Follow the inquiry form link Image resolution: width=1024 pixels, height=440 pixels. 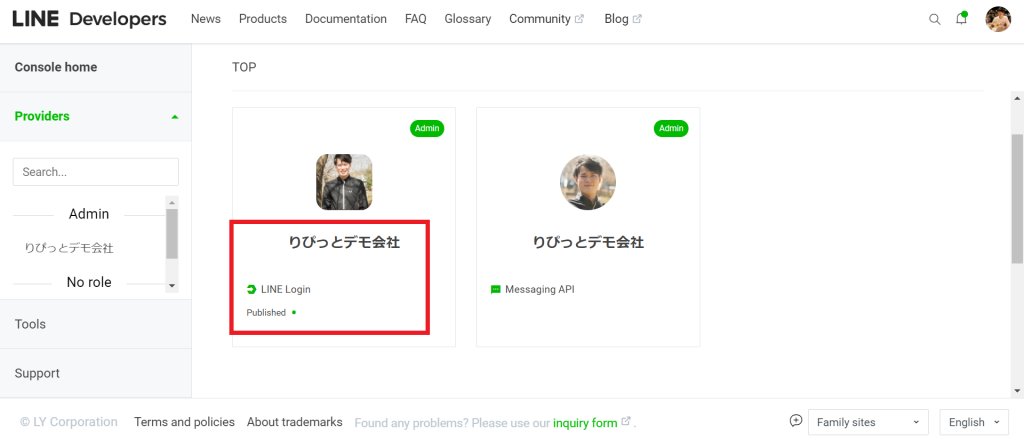pyautogui.click(x=585, y=423)
